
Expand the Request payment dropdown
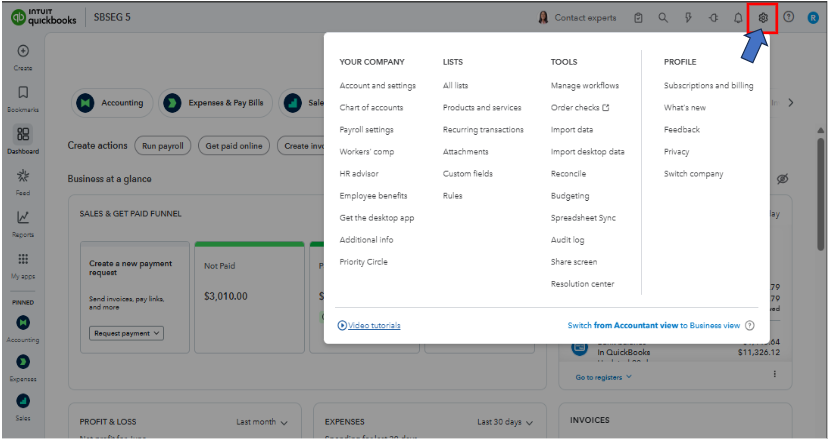pyautogui.click(x=126, y=333)
